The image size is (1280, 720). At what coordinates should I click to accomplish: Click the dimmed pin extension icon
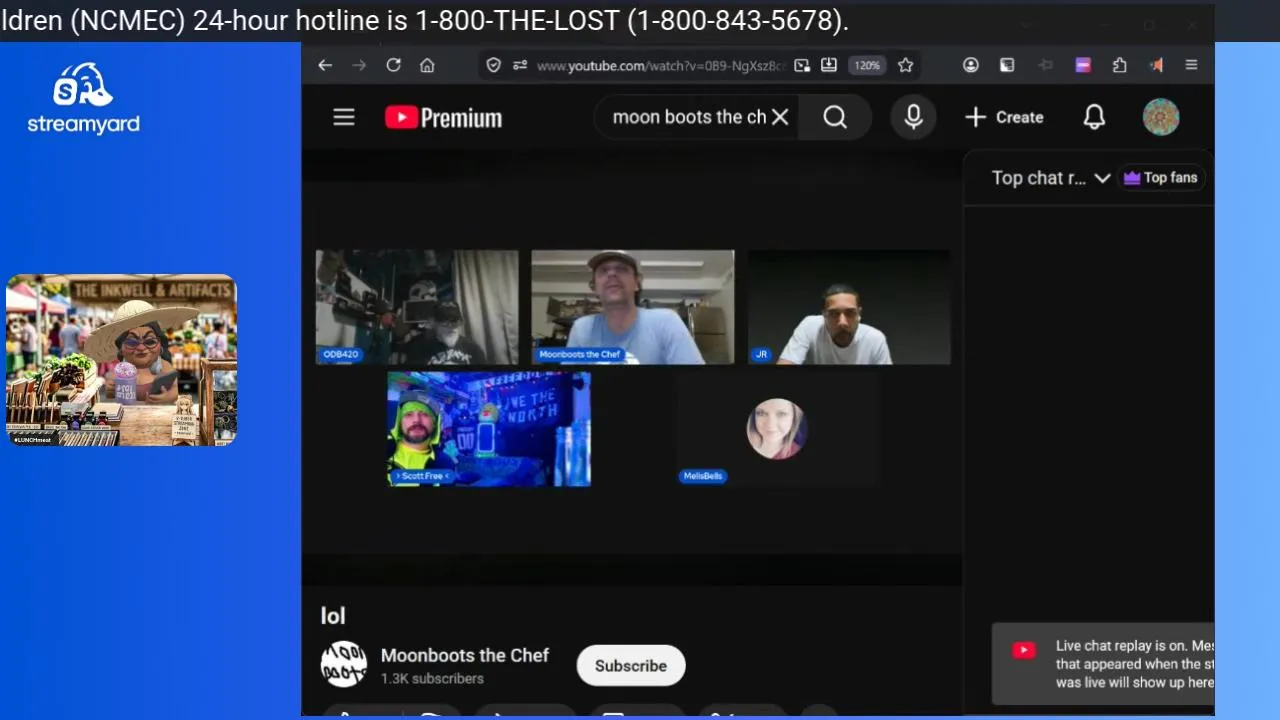pos(1046,65)
